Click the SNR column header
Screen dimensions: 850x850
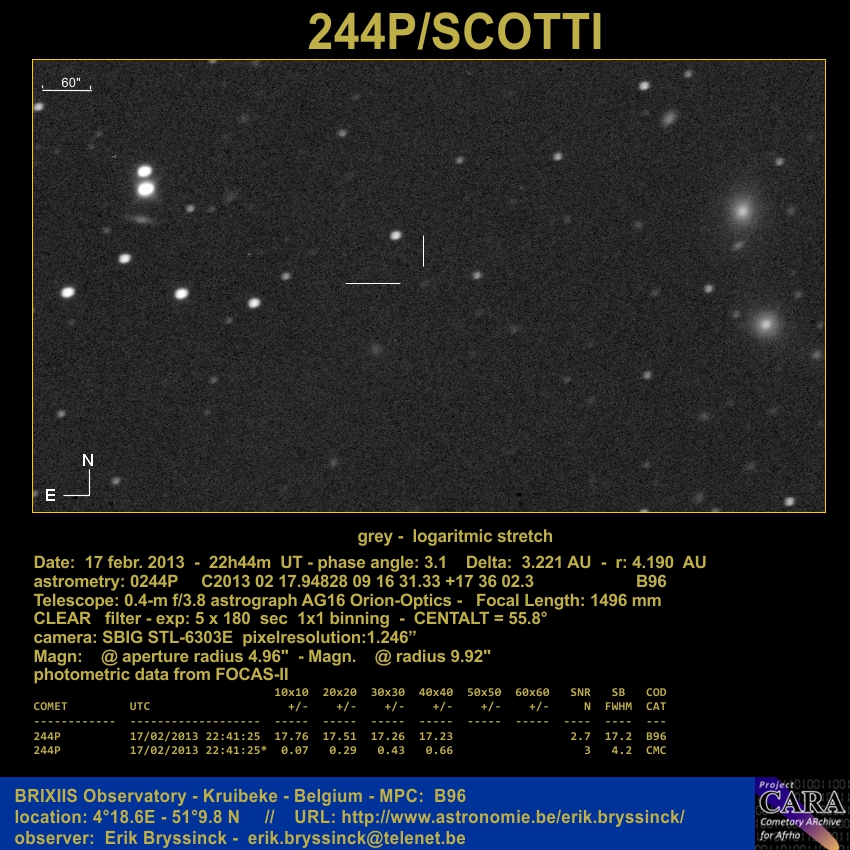(x=580, y=692)
